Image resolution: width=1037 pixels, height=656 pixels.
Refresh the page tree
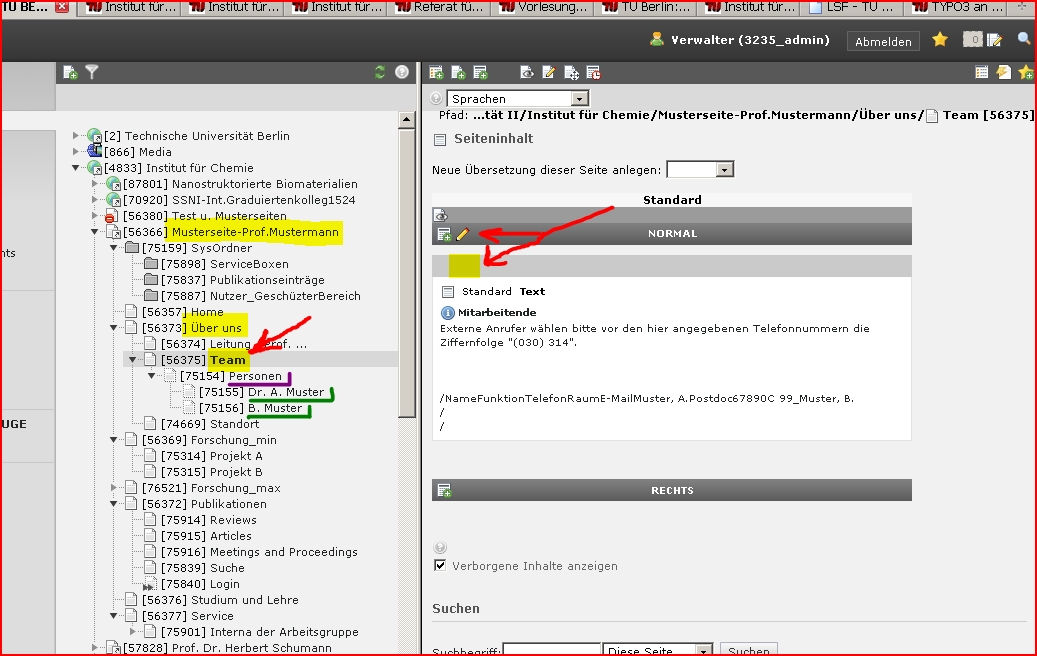(379, 72)
